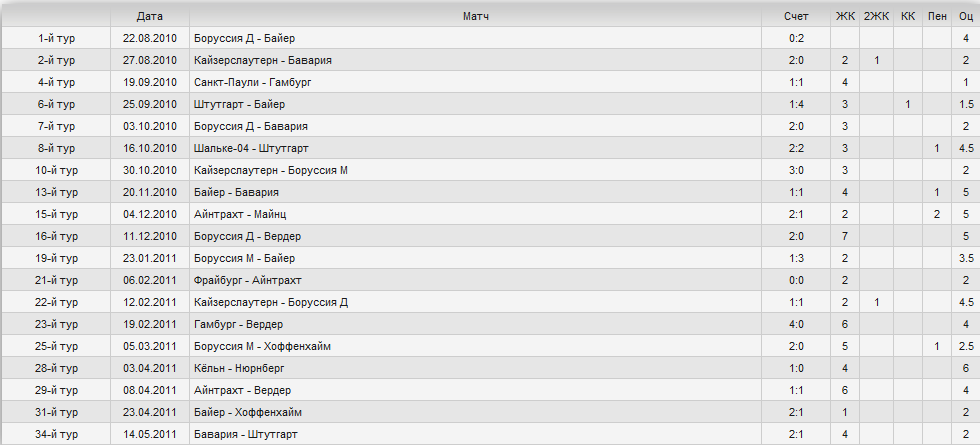Click the Матч column header
This screenshot has width=980, height=445.
click(476, 17)
